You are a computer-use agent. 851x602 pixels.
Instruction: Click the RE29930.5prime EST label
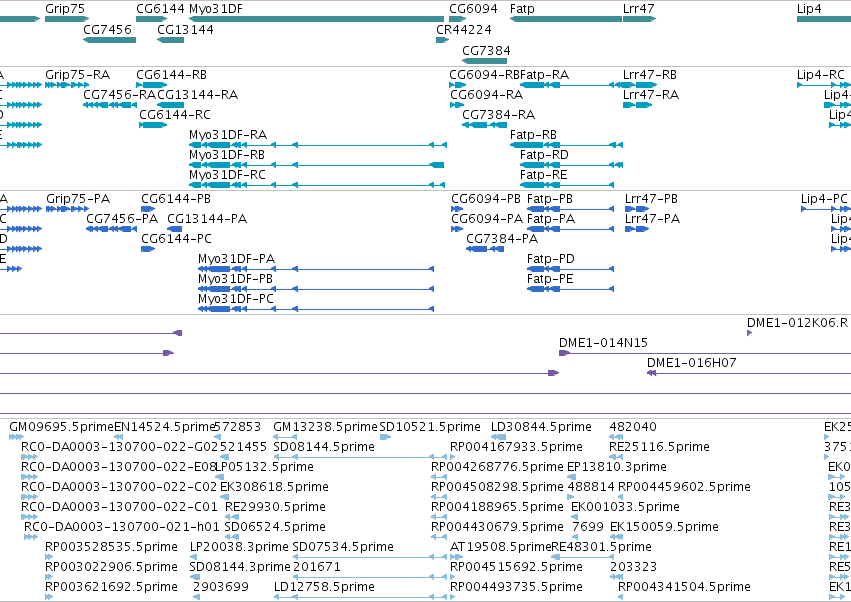(275, 507)
